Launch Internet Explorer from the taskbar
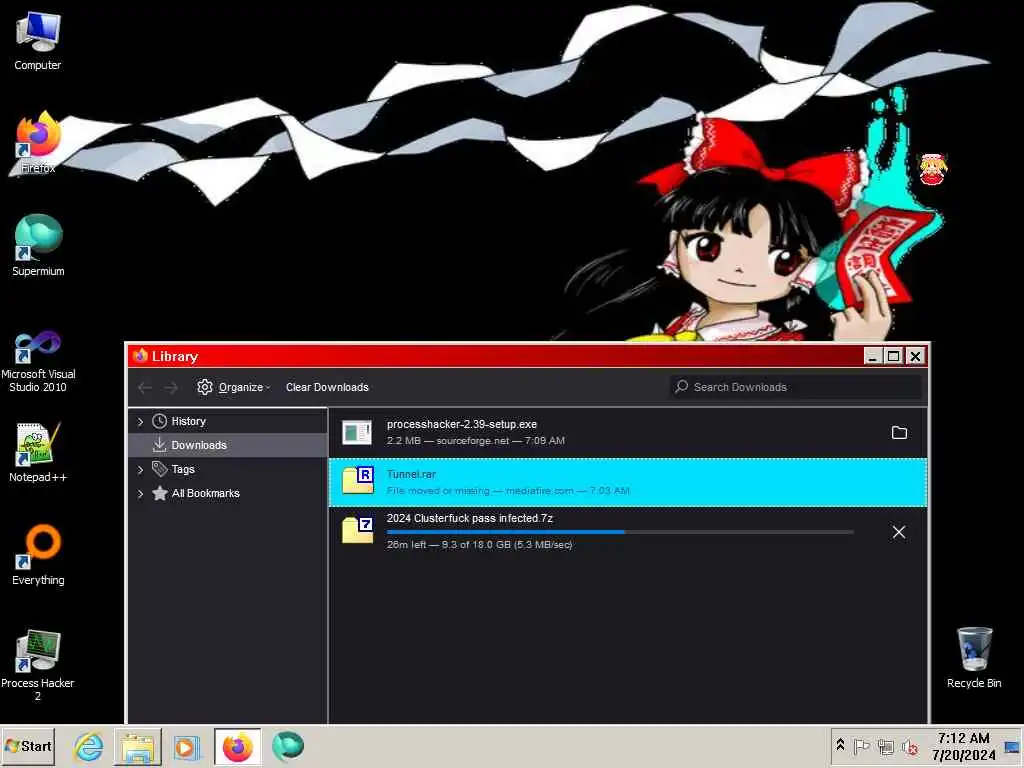The image size is (1024, 768). pyautogui.click(x=89, y=746)
